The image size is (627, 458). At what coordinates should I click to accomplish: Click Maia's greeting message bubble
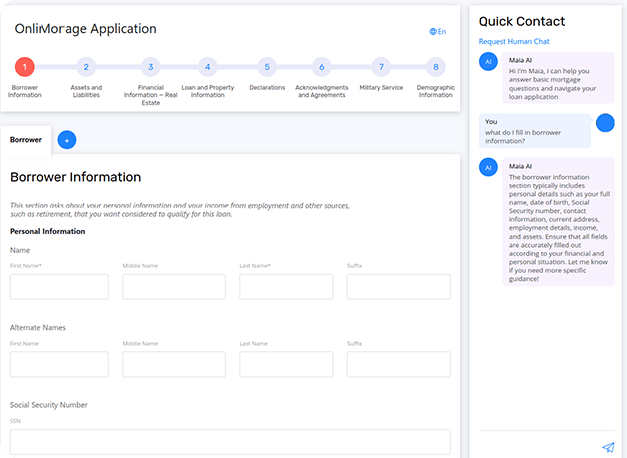[x=558, y=78]
